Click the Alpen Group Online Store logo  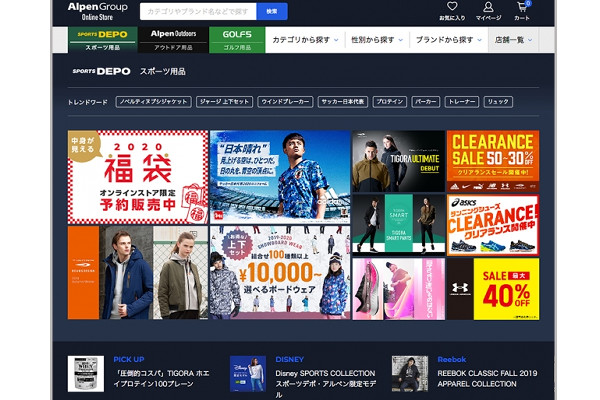pyautogui.click(x=97, y=11)
